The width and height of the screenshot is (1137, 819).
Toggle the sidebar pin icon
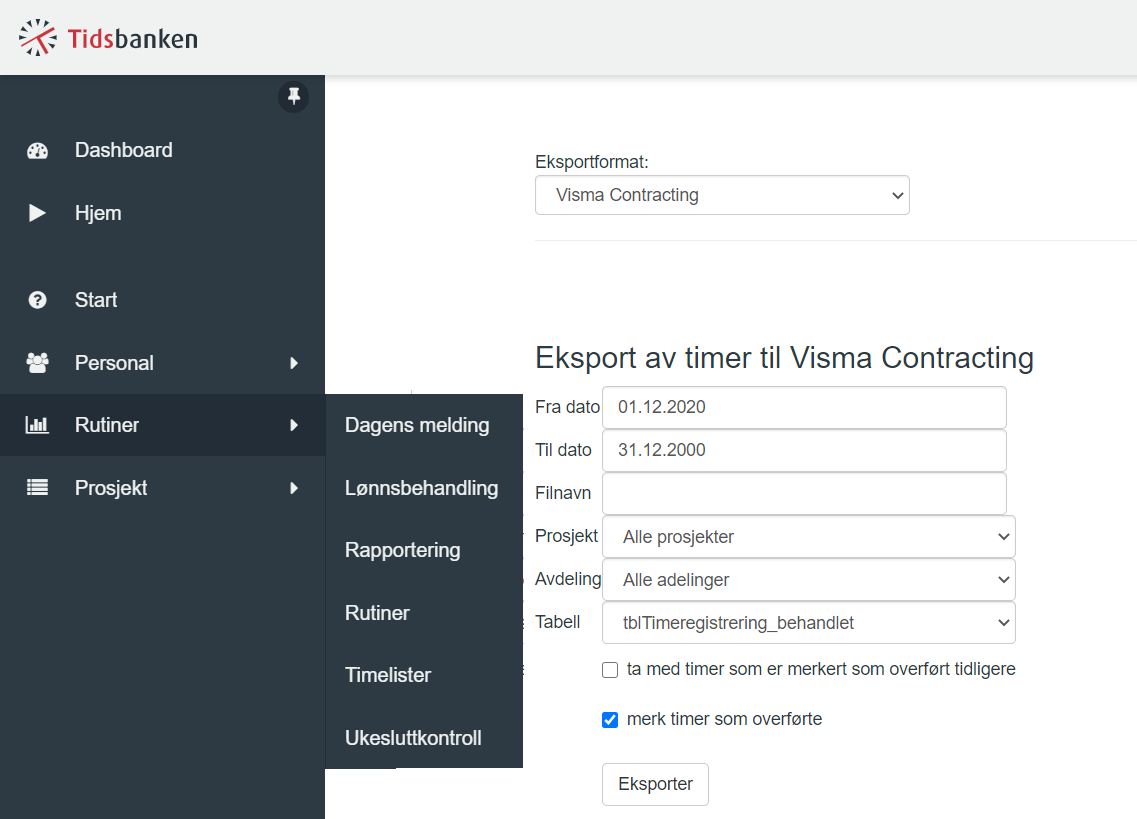tap(294, 96)
